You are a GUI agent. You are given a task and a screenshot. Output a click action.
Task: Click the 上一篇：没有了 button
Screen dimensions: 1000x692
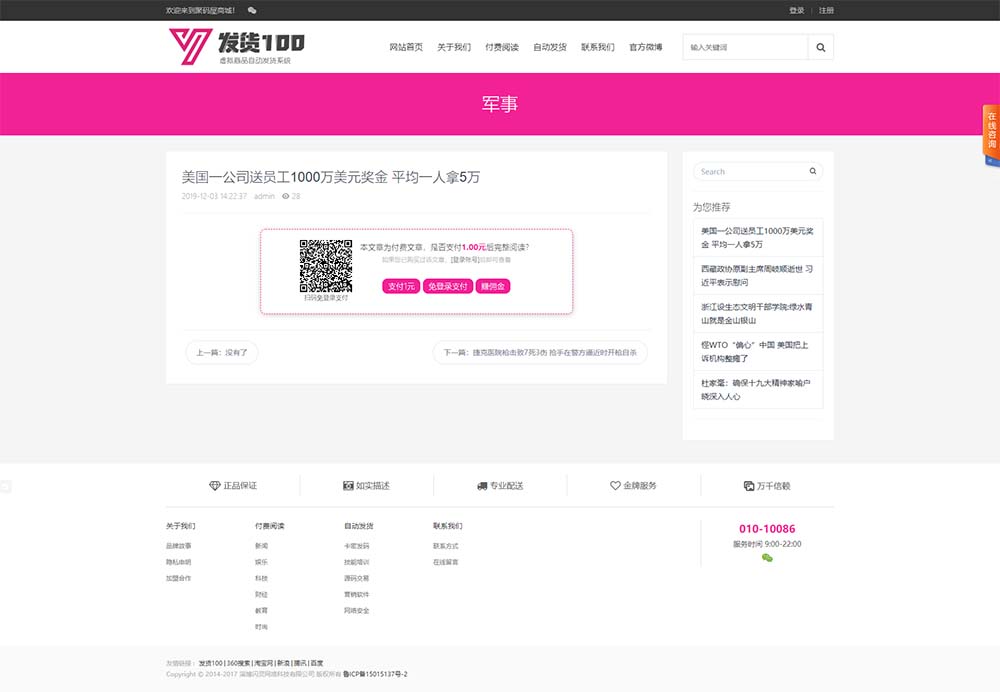coord(222,353)
